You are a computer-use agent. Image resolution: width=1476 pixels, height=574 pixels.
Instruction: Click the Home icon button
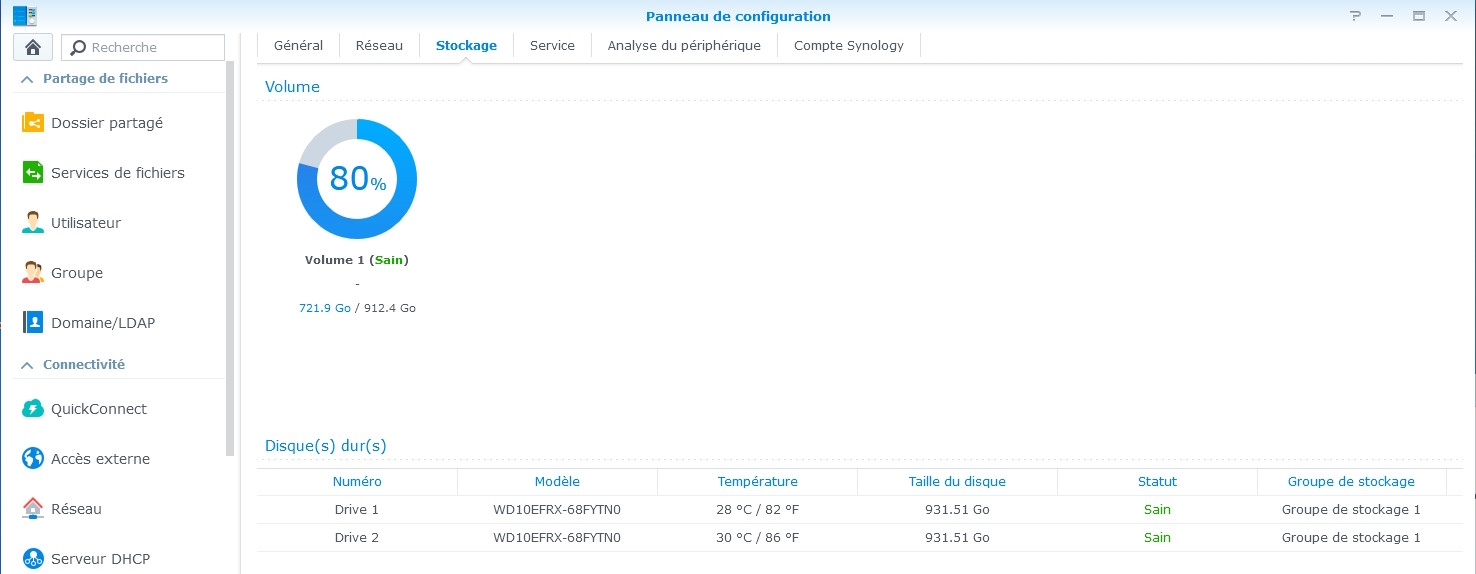[33, 47]
